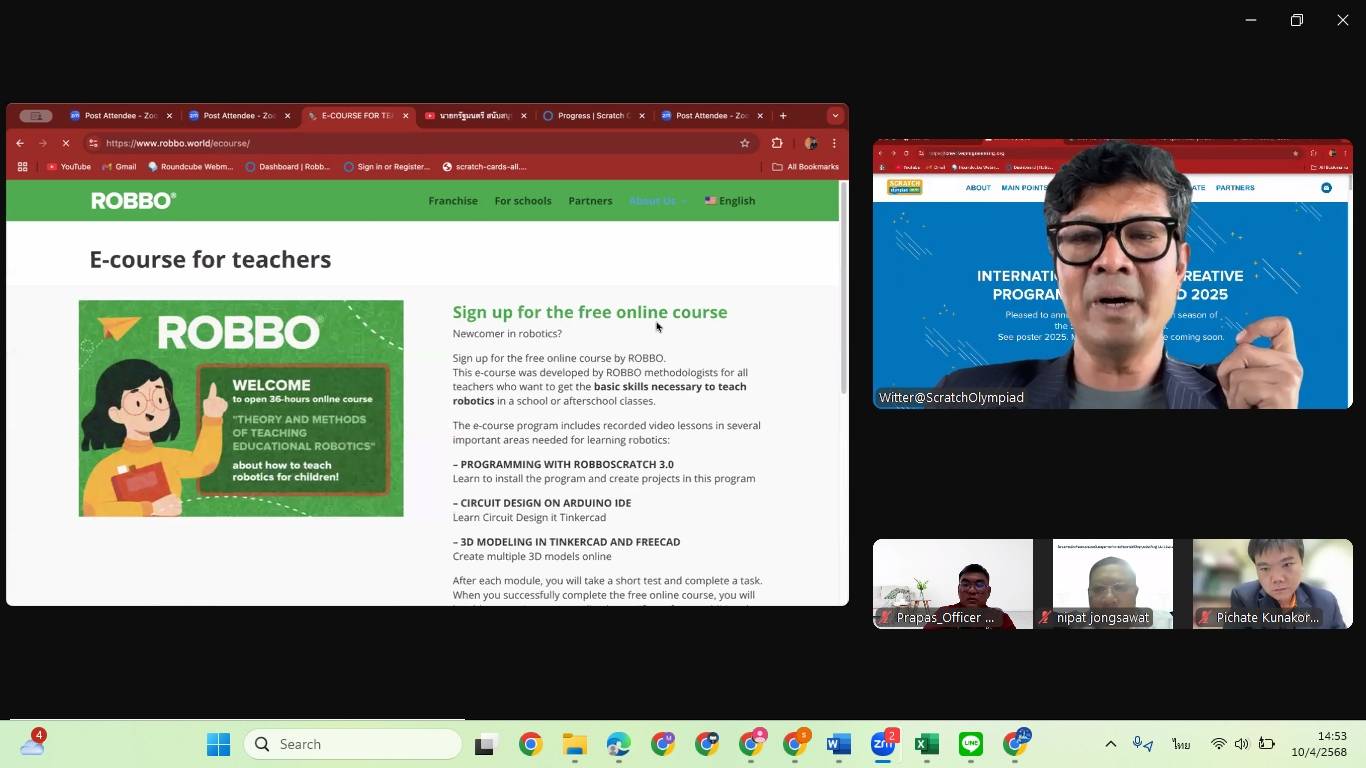Close the Progress | Scratch tab
Viewport: 1366px width, 768px height.
pyautogui.click(x=642, y=116)
